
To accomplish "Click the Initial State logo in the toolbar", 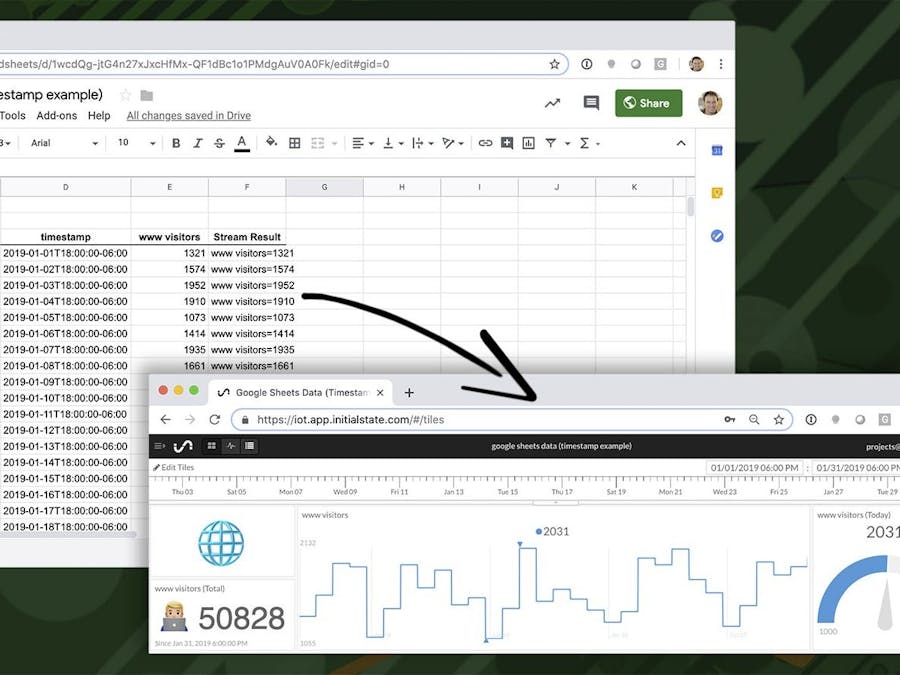I will pyautogui.click(x=185, y=445).
